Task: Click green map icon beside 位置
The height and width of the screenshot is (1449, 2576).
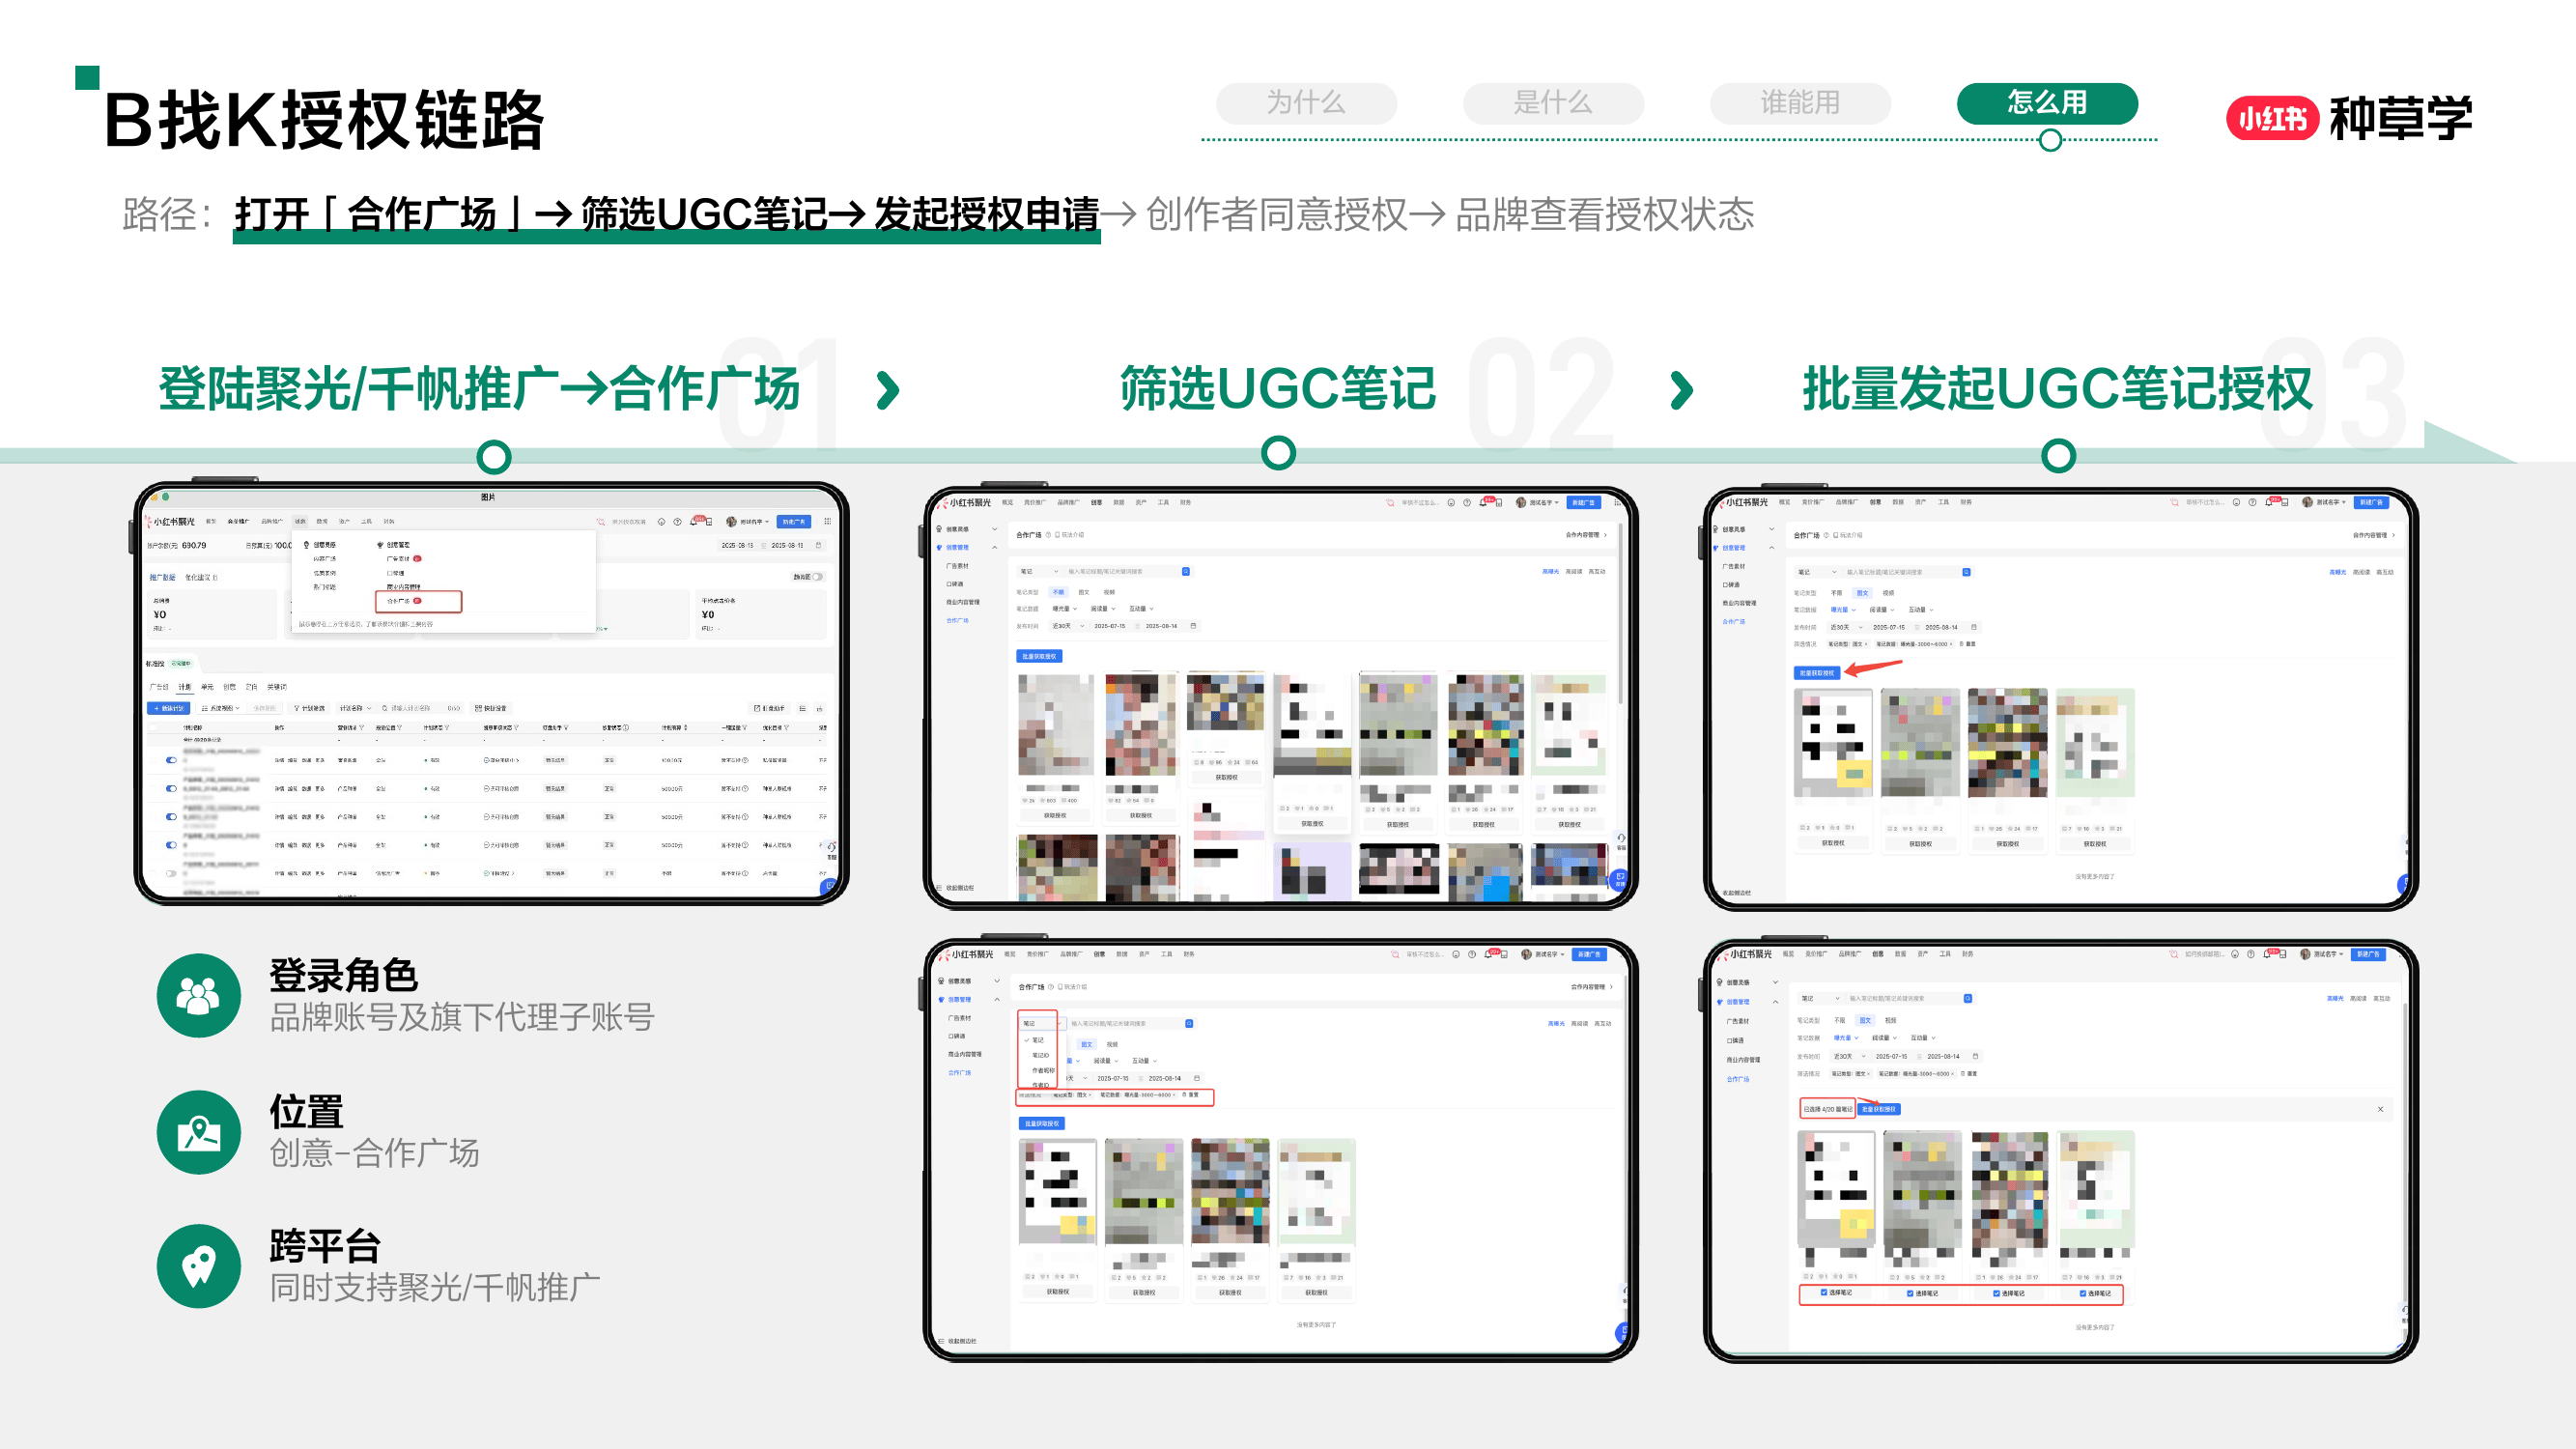Action: [198, 1132]
